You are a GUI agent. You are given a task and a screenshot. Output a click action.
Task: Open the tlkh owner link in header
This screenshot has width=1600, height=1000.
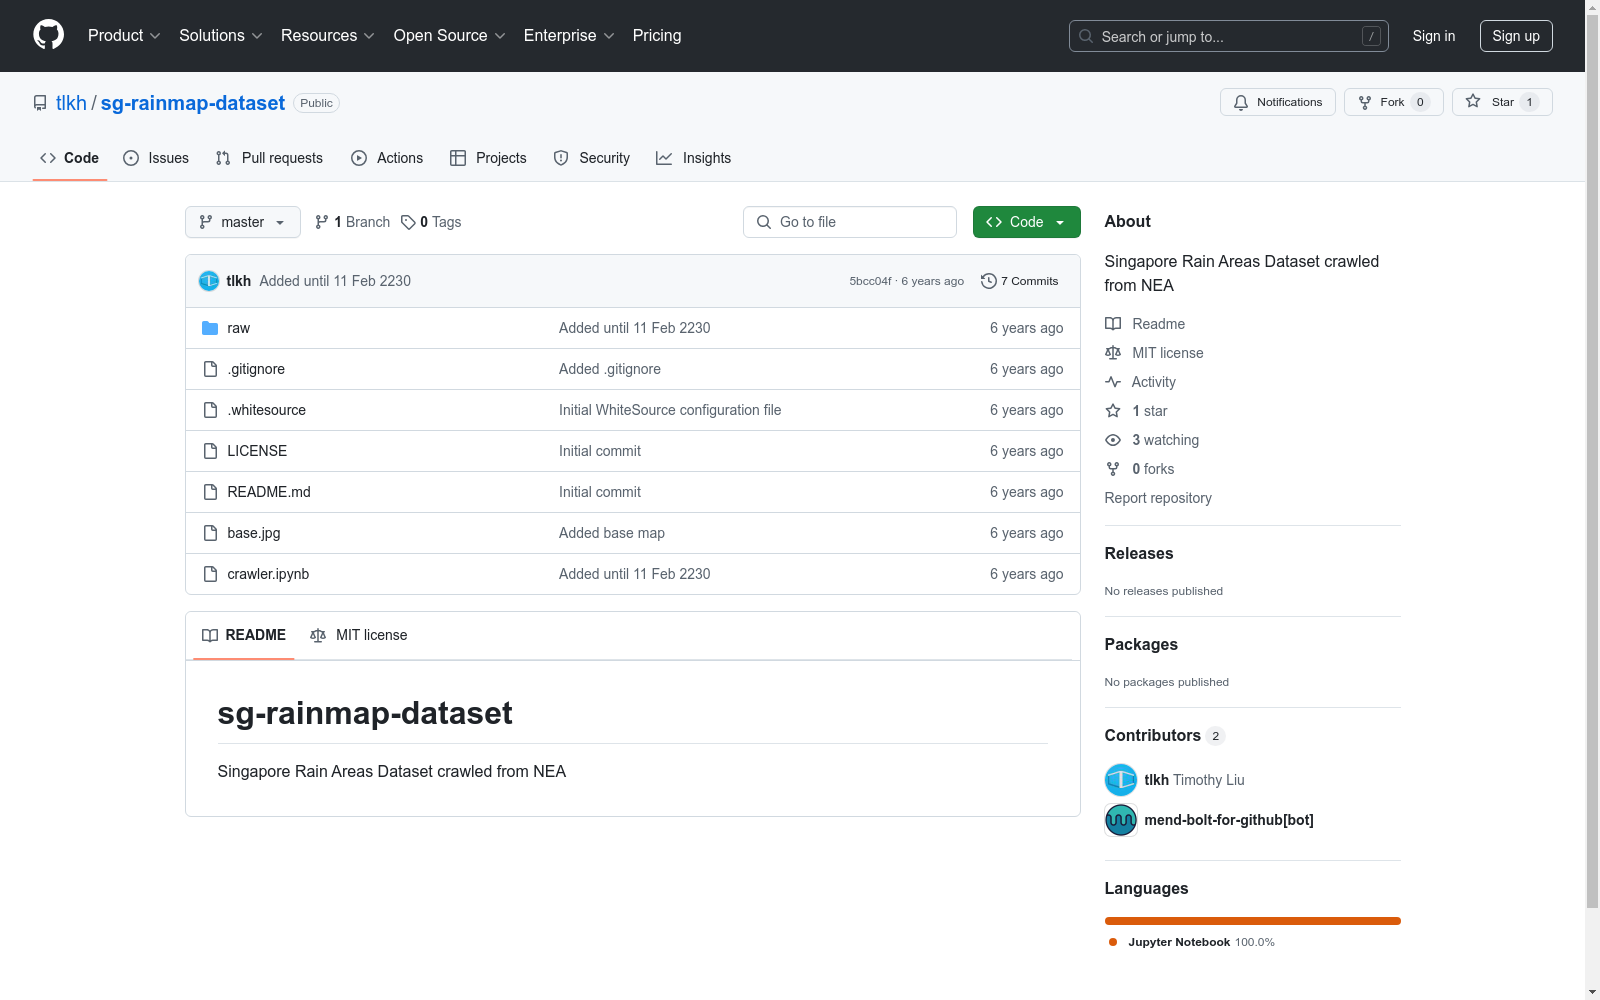tap(71, 103)
